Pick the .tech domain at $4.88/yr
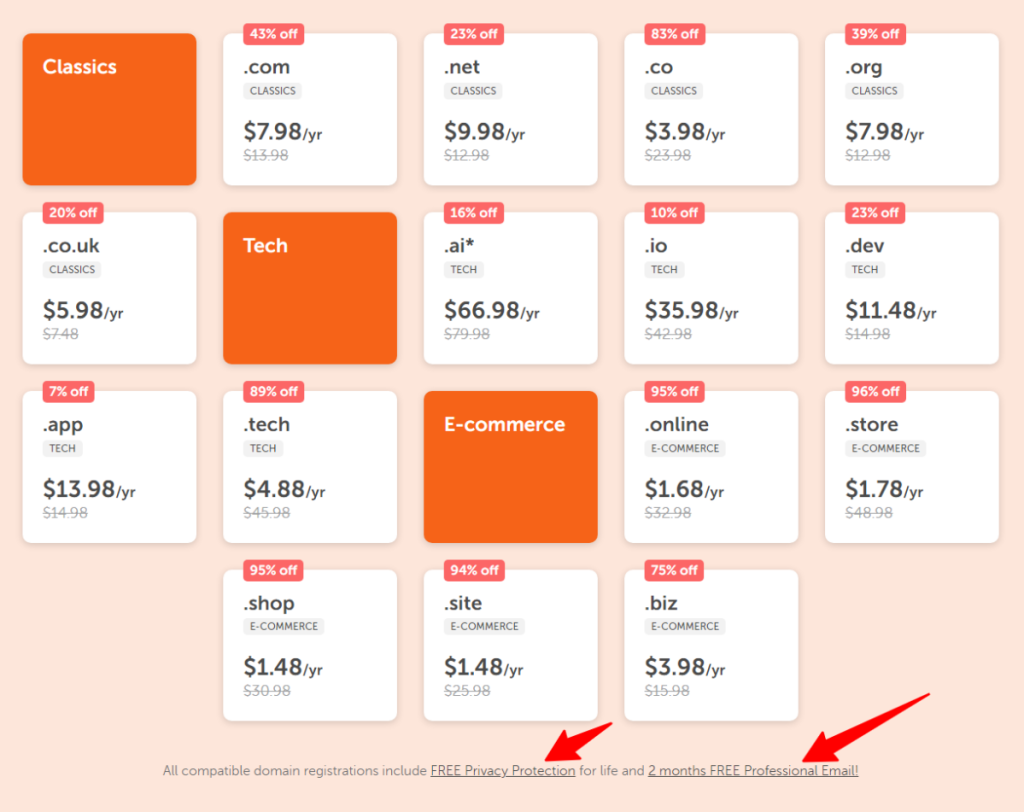 [x=310, y=468]
